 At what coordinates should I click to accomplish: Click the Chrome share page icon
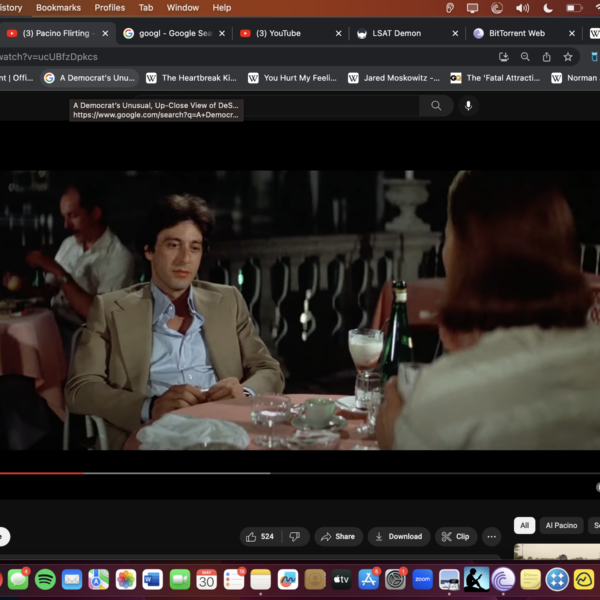(x=546, y=57)
